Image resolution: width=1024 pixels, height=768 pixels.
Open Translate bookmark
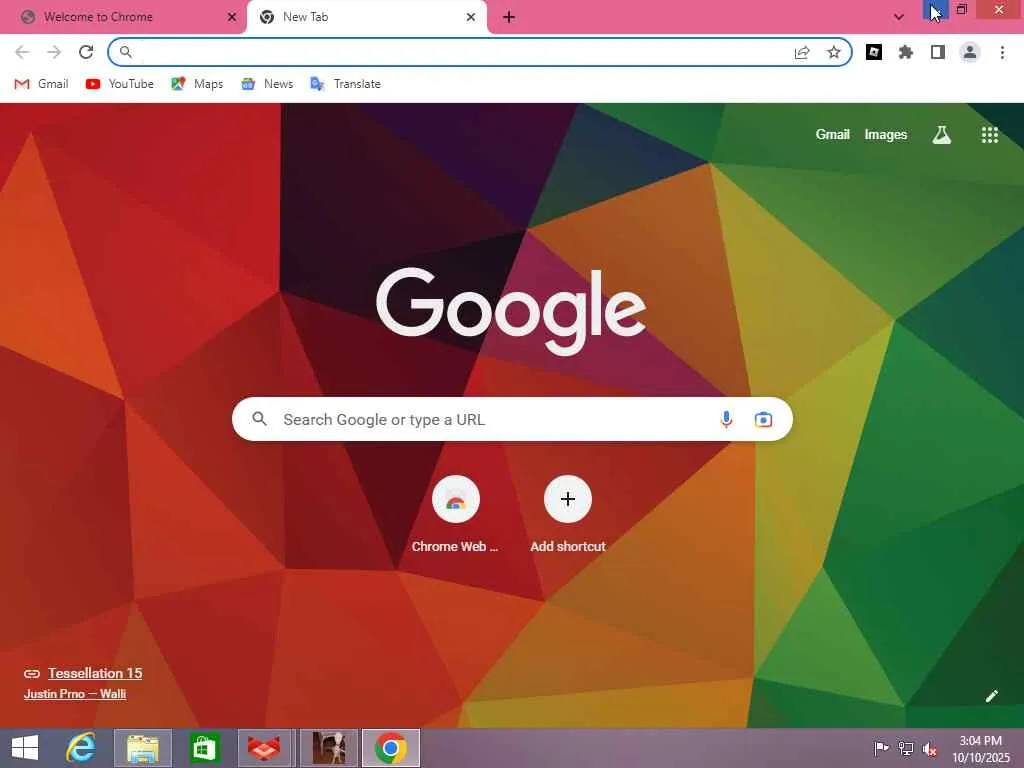click(x=345, y=84)
